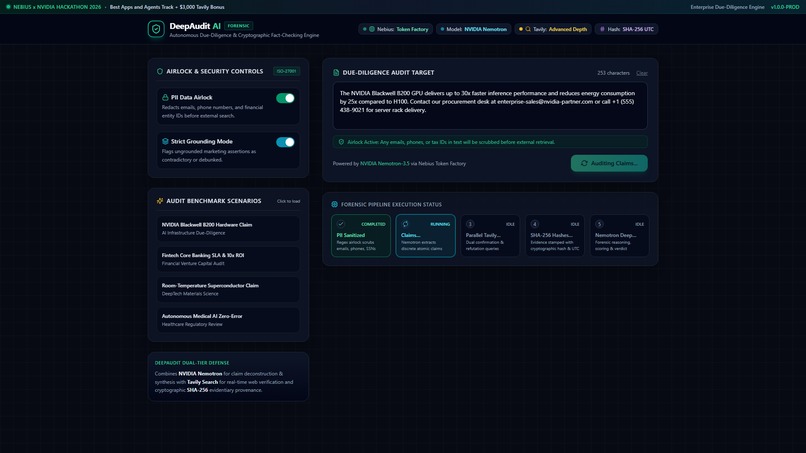Click the globe icon in Nebius Token Factory chip
The width and height of the screenshot is (806, 453).
(372, 29)
